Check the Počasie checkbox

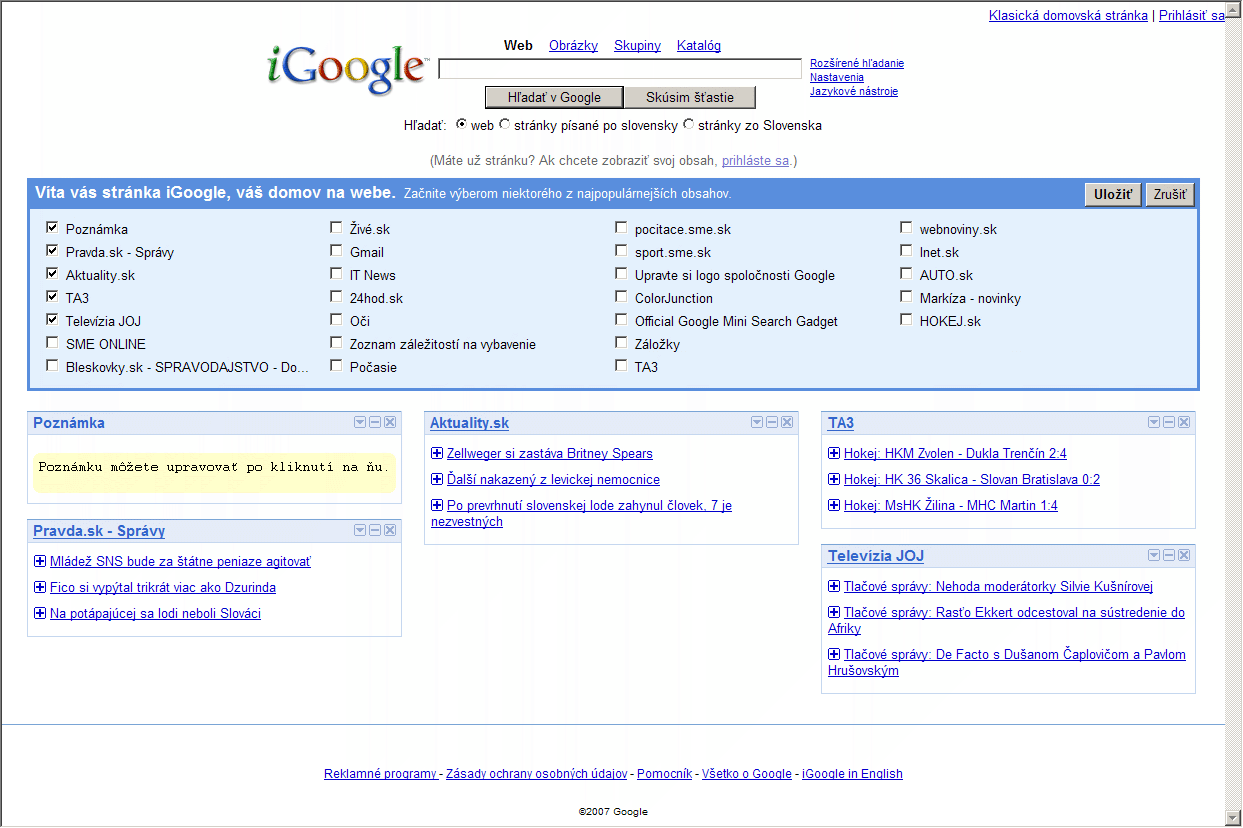(x=336, y=366)
